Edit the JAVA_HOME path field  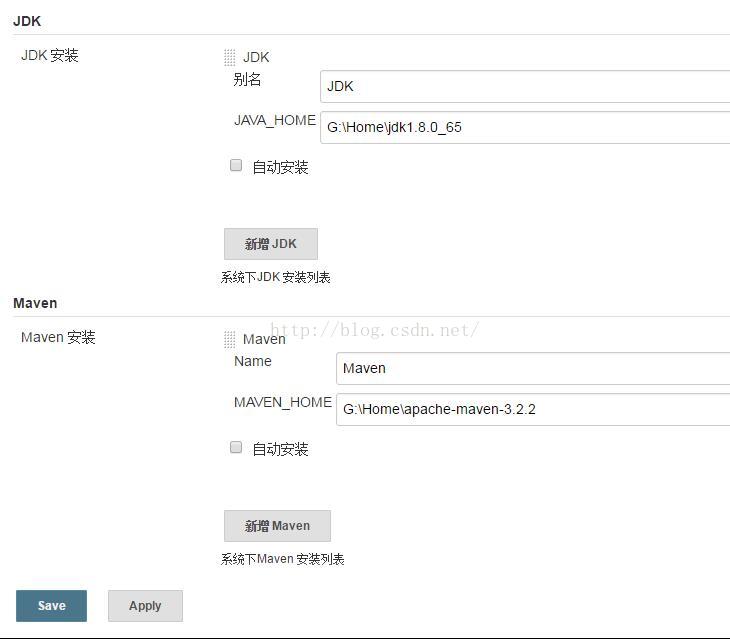click(x=525, y=128)
